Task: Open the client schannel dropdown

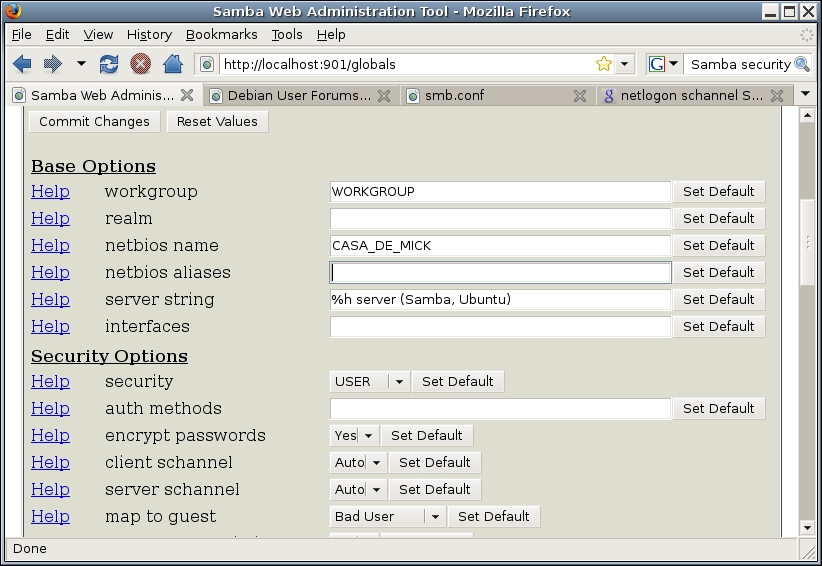Action: [375, 462]
